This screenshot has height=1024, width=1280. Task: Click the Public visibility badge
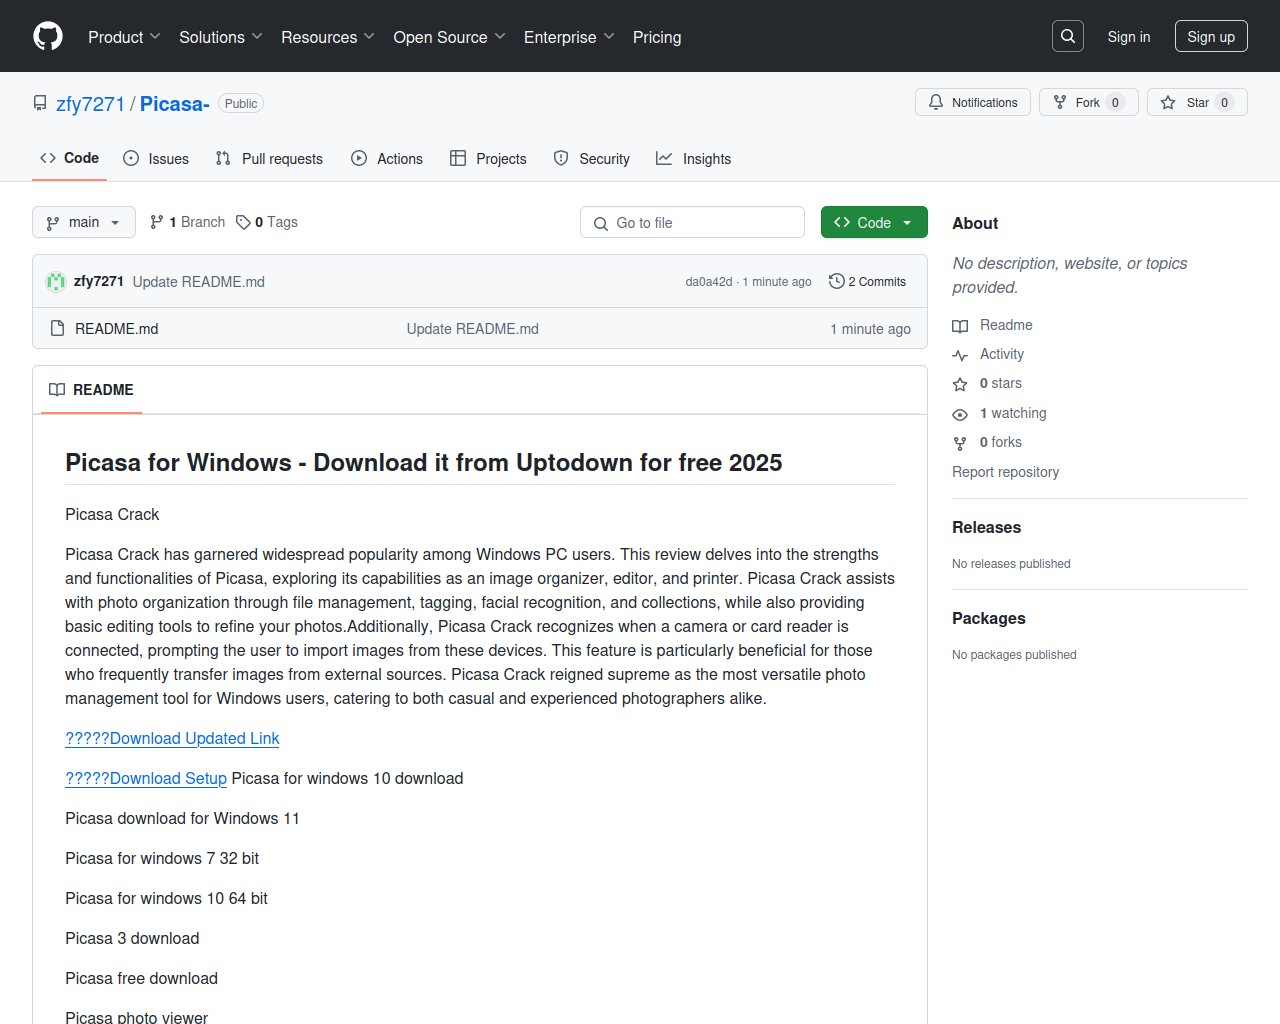(241, 103)
